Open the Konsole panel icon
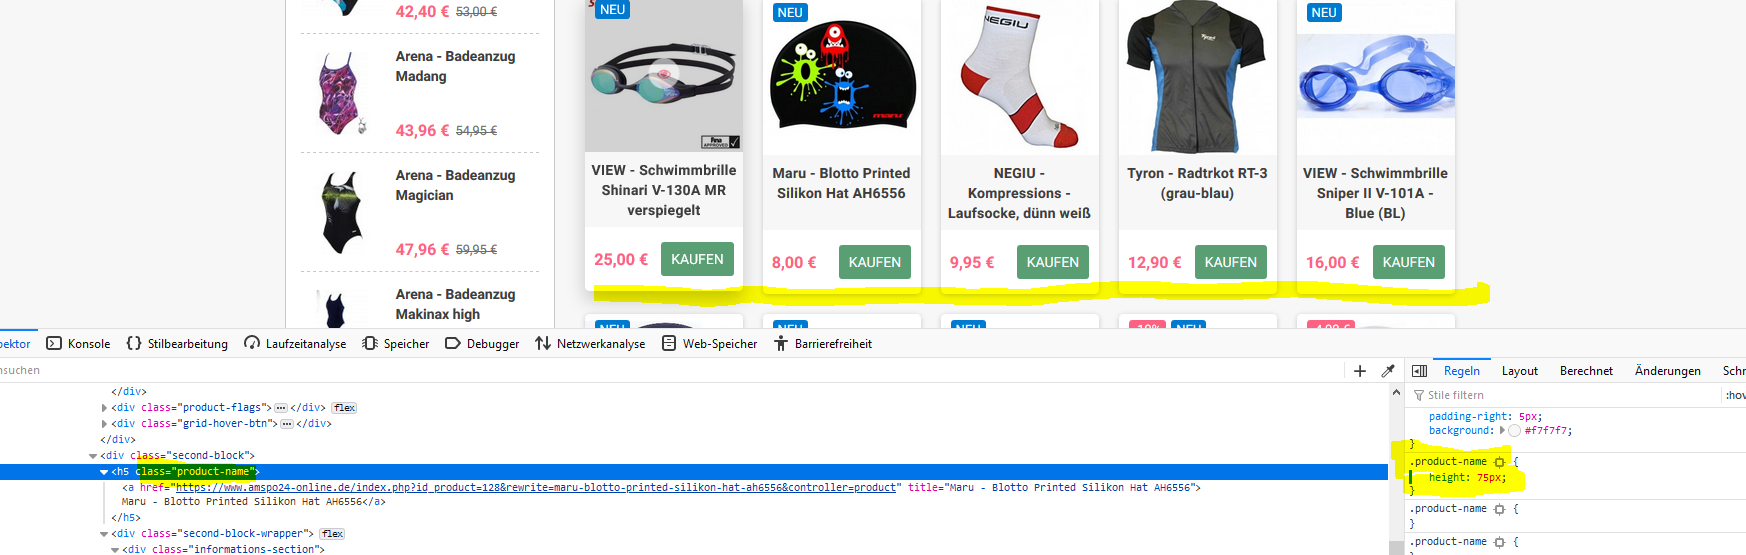1746x555 pixels. [55, 343]
